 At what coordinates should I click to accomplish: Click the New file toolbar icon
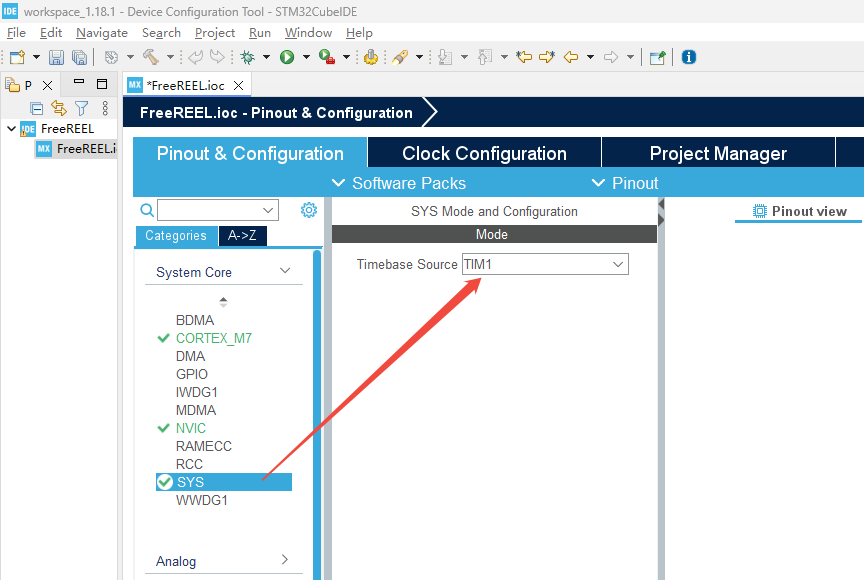pos(17,57)
